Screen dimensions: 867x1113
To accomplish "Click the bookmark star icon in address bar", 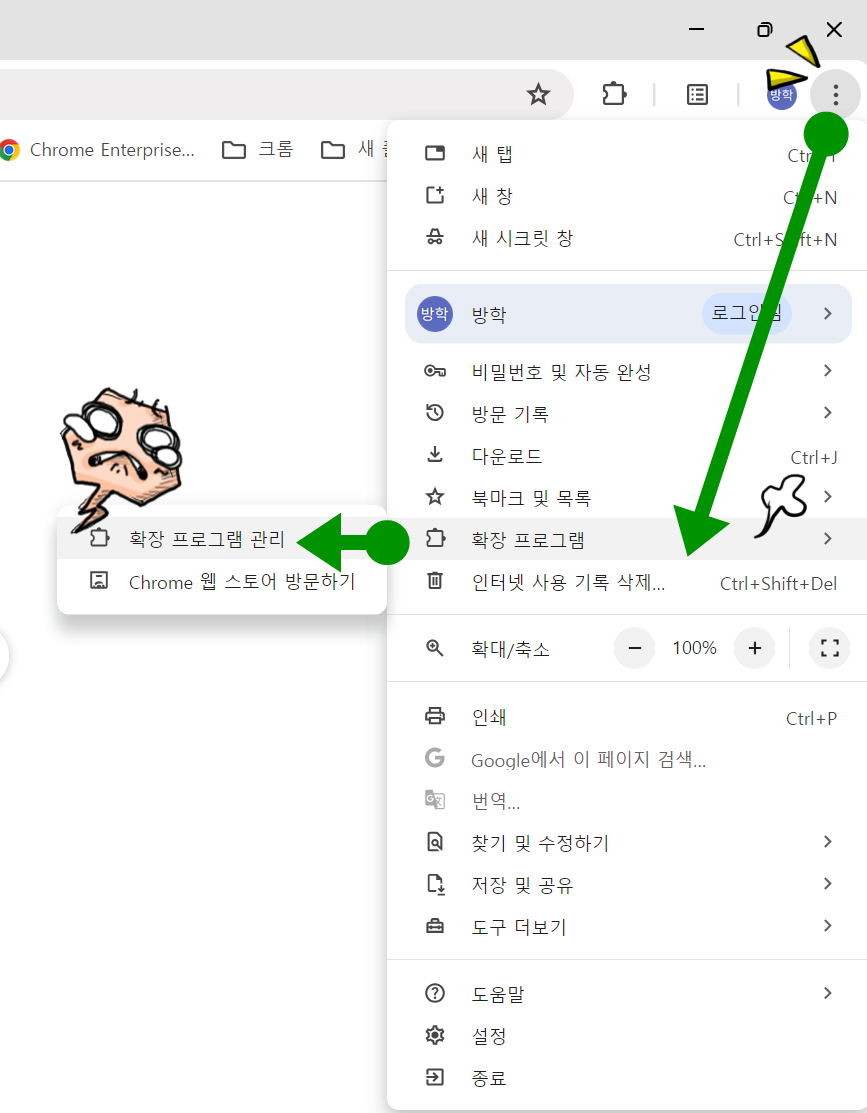I will pyautogui.click(x=539, y=95).
